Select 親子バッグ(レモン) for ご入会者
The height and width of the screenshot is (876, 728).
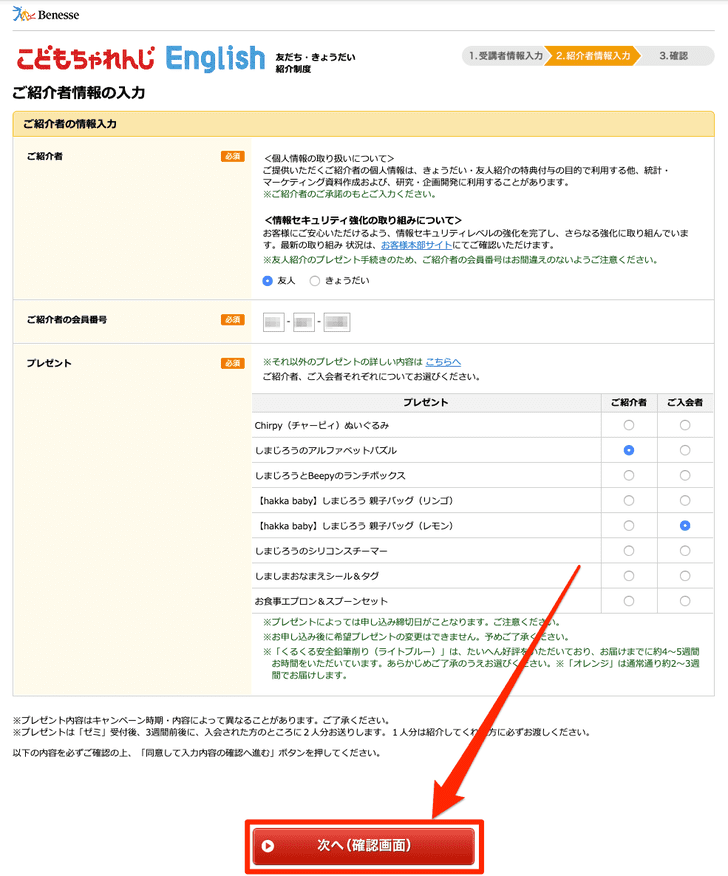click(685, 526)
